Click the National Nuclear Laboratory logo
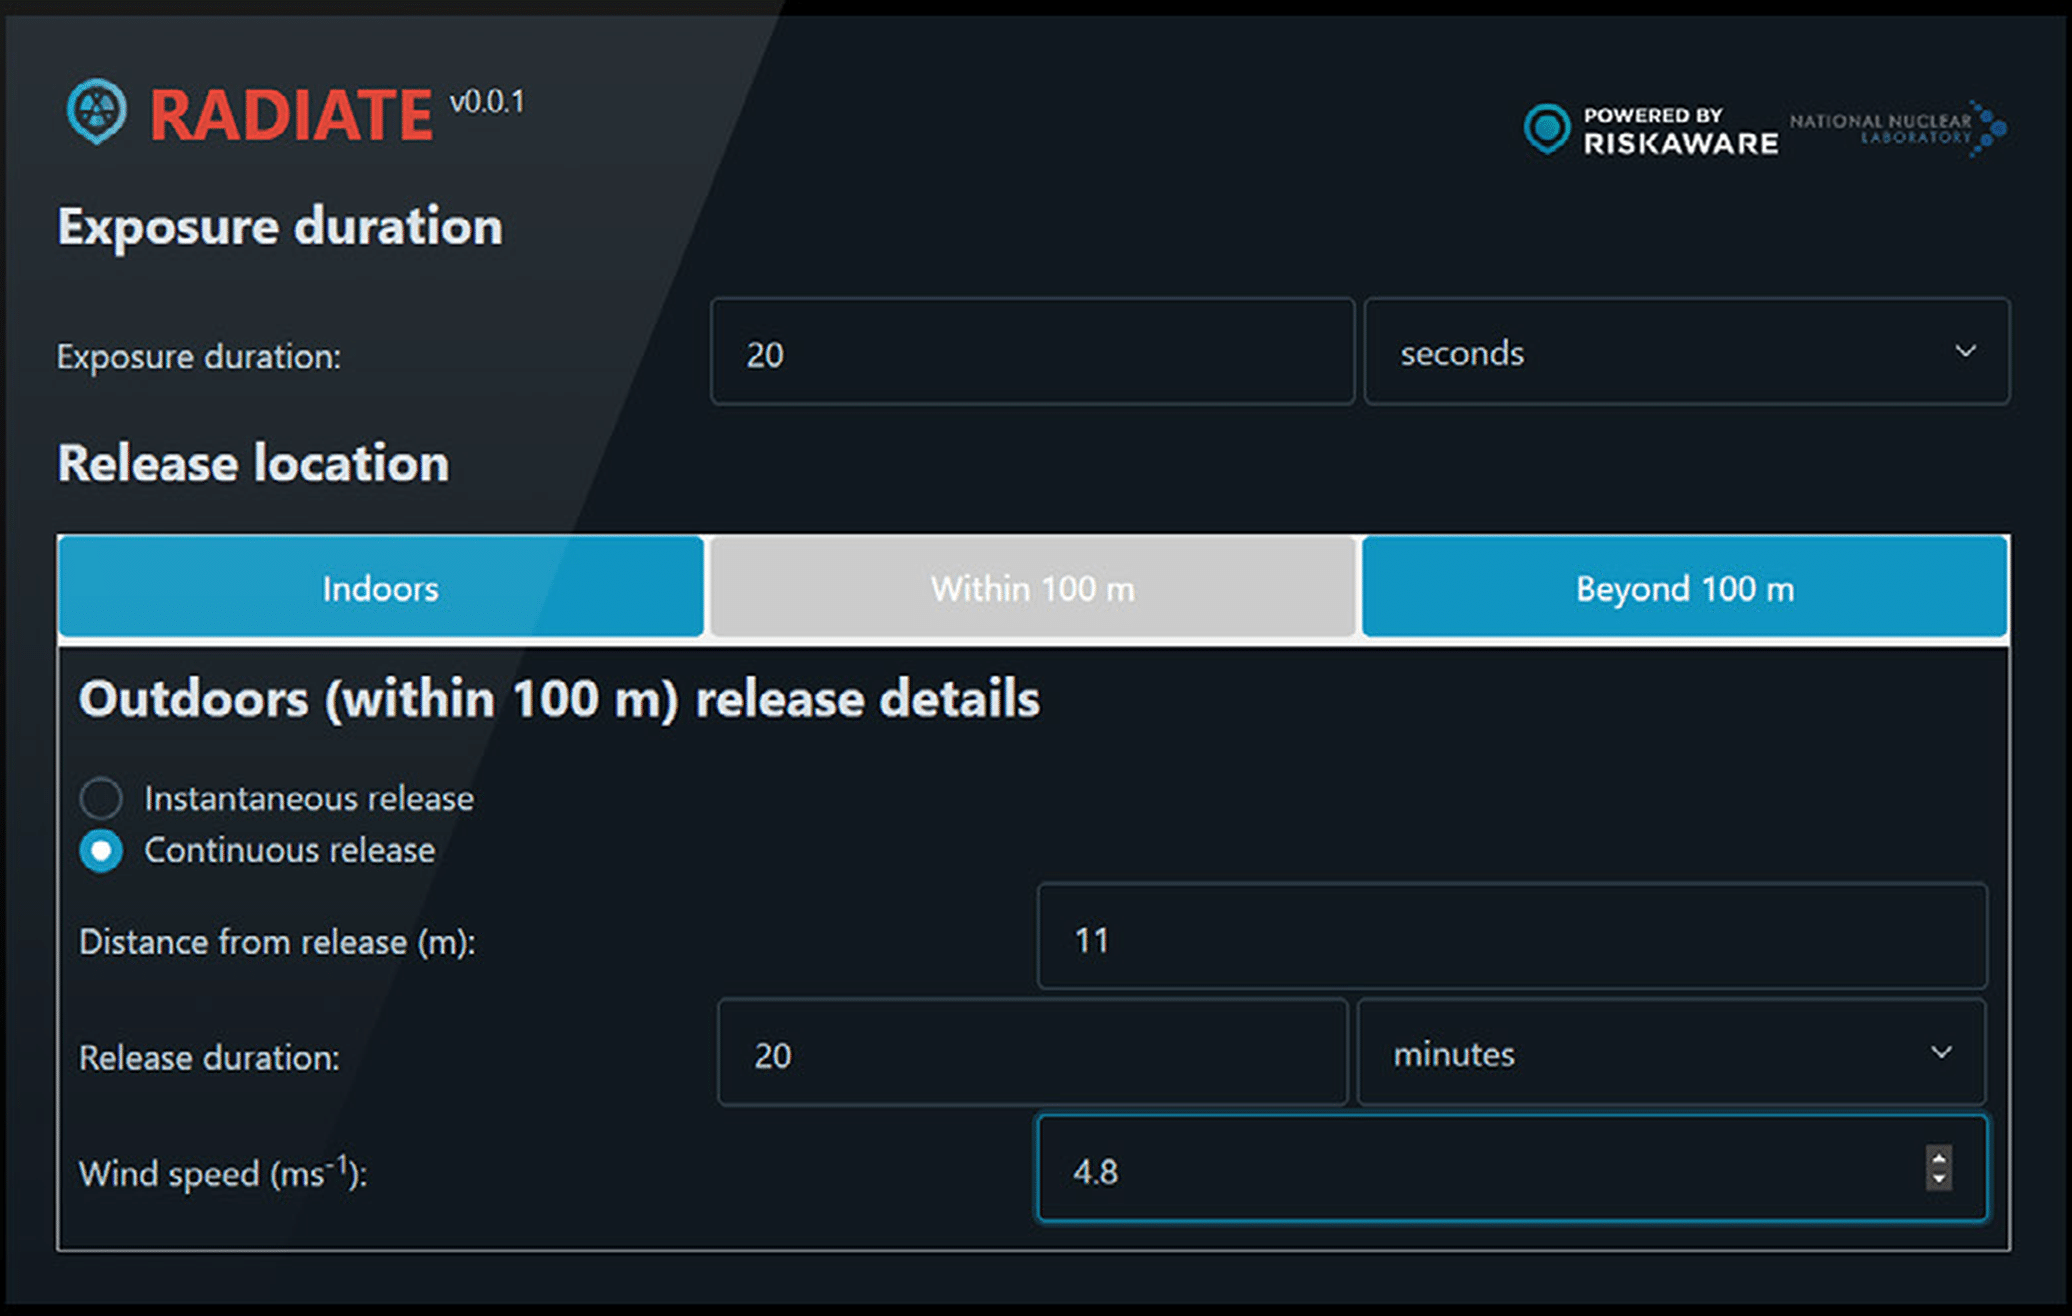Image resolution: width=2072 pixels, height=1316 pixels. (1898, 128)
